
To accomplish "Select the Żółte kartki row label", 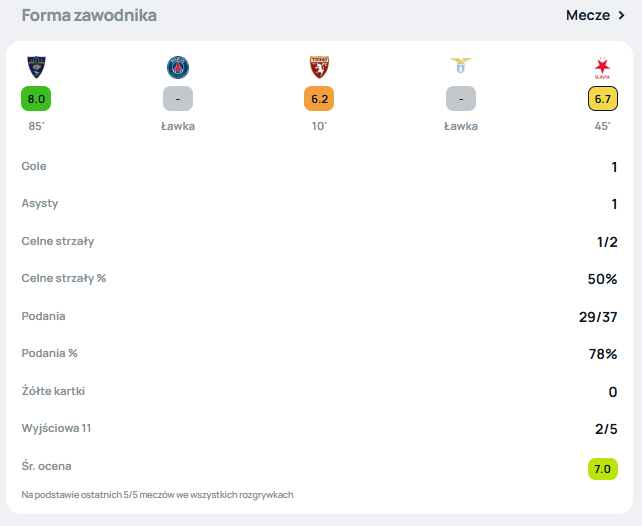I will pyautogui.click(x=53, y=391).
